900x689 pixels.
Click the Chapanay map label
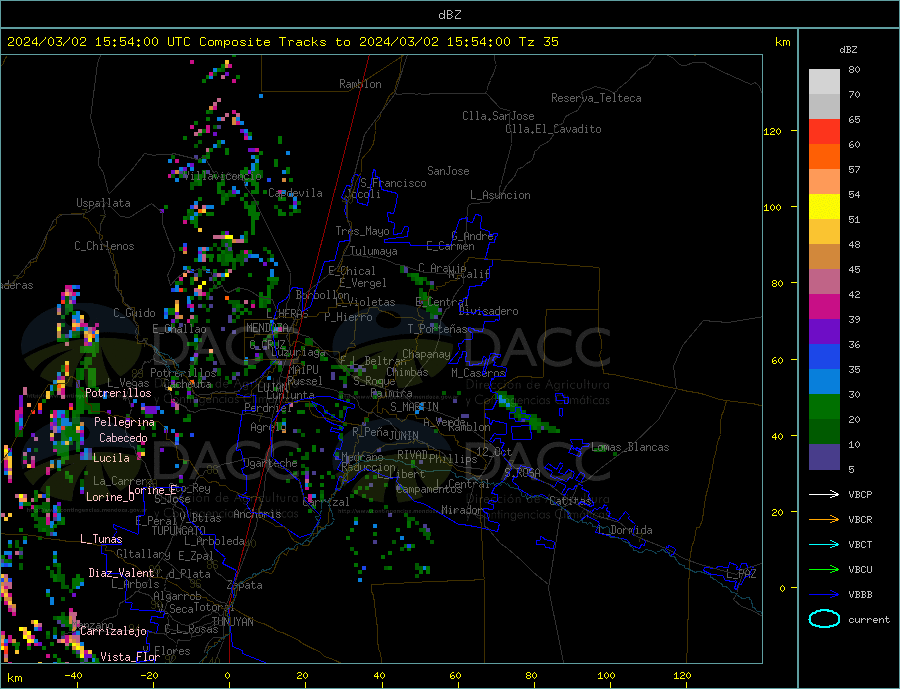coord(426,354)
